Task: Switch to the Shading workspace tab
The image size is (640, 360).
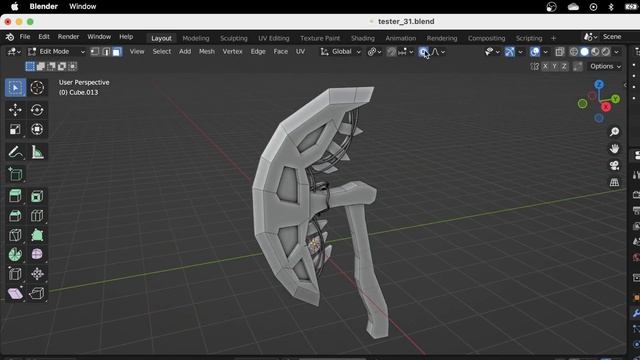Action: (362, 38)
